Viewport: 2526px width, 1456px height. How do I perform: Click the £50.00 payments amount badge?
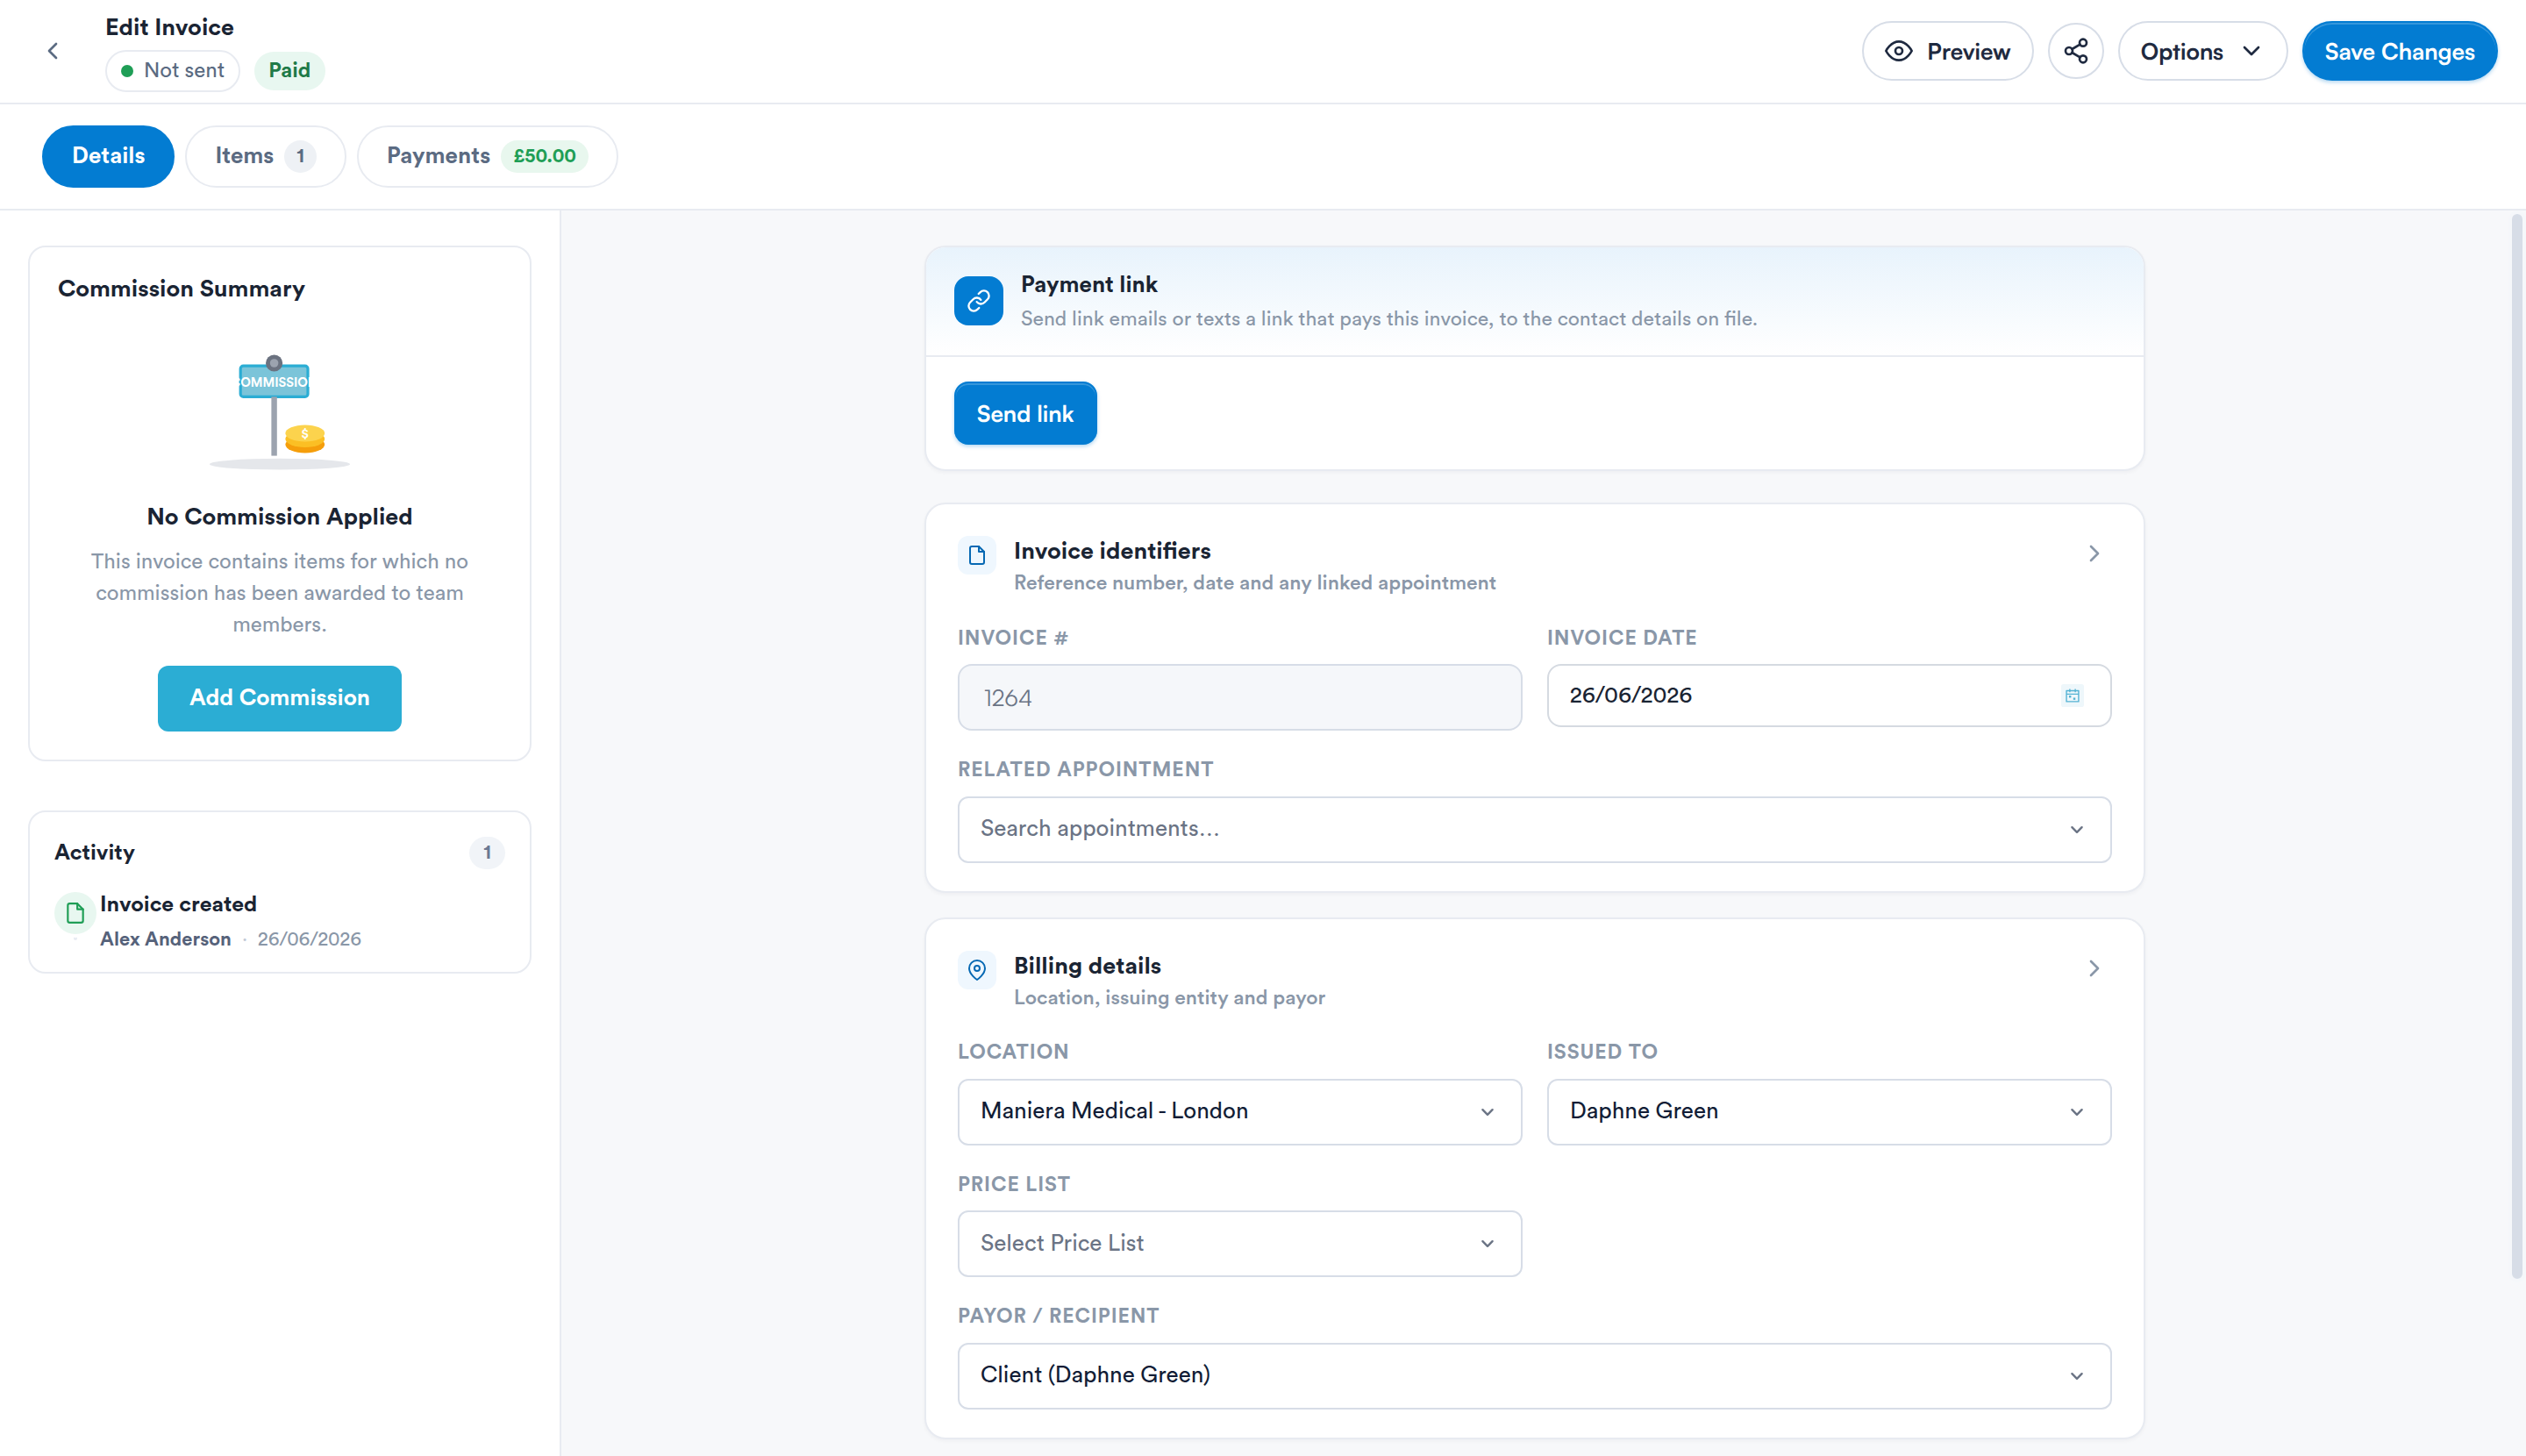(x=544, y=156)
